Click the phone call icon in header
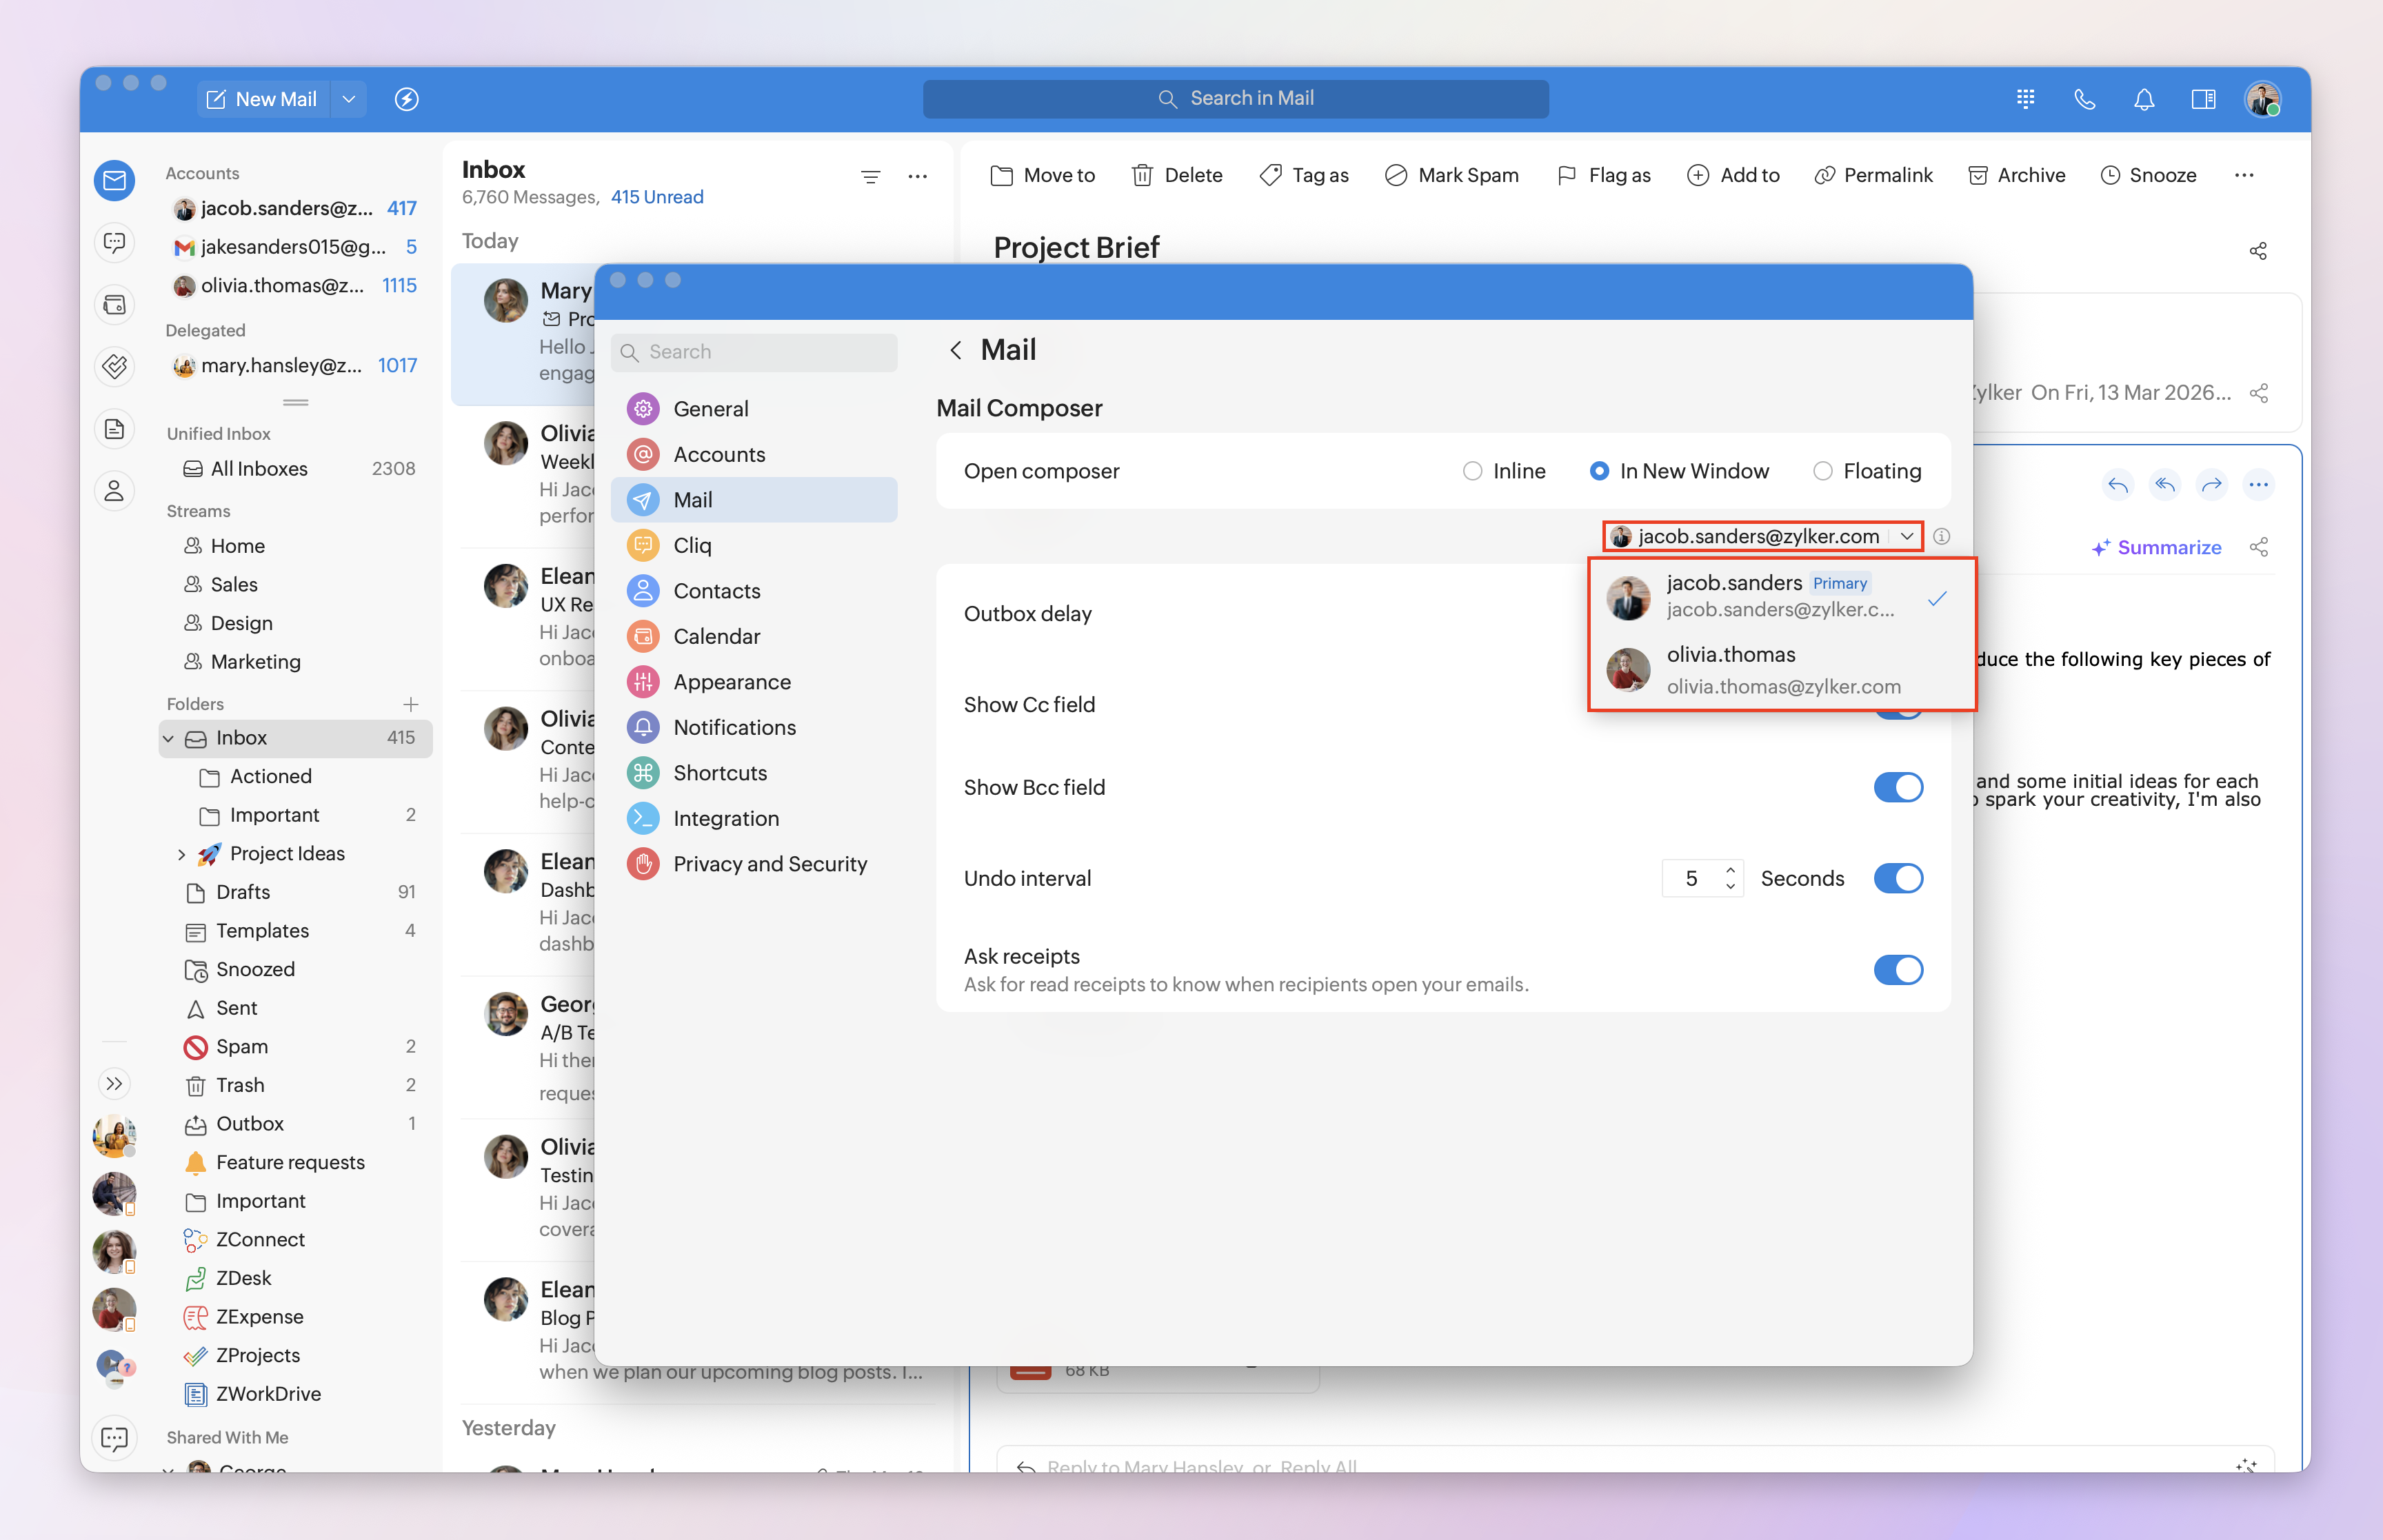Viewport: 2383px width, 1540px height. 2084,99
